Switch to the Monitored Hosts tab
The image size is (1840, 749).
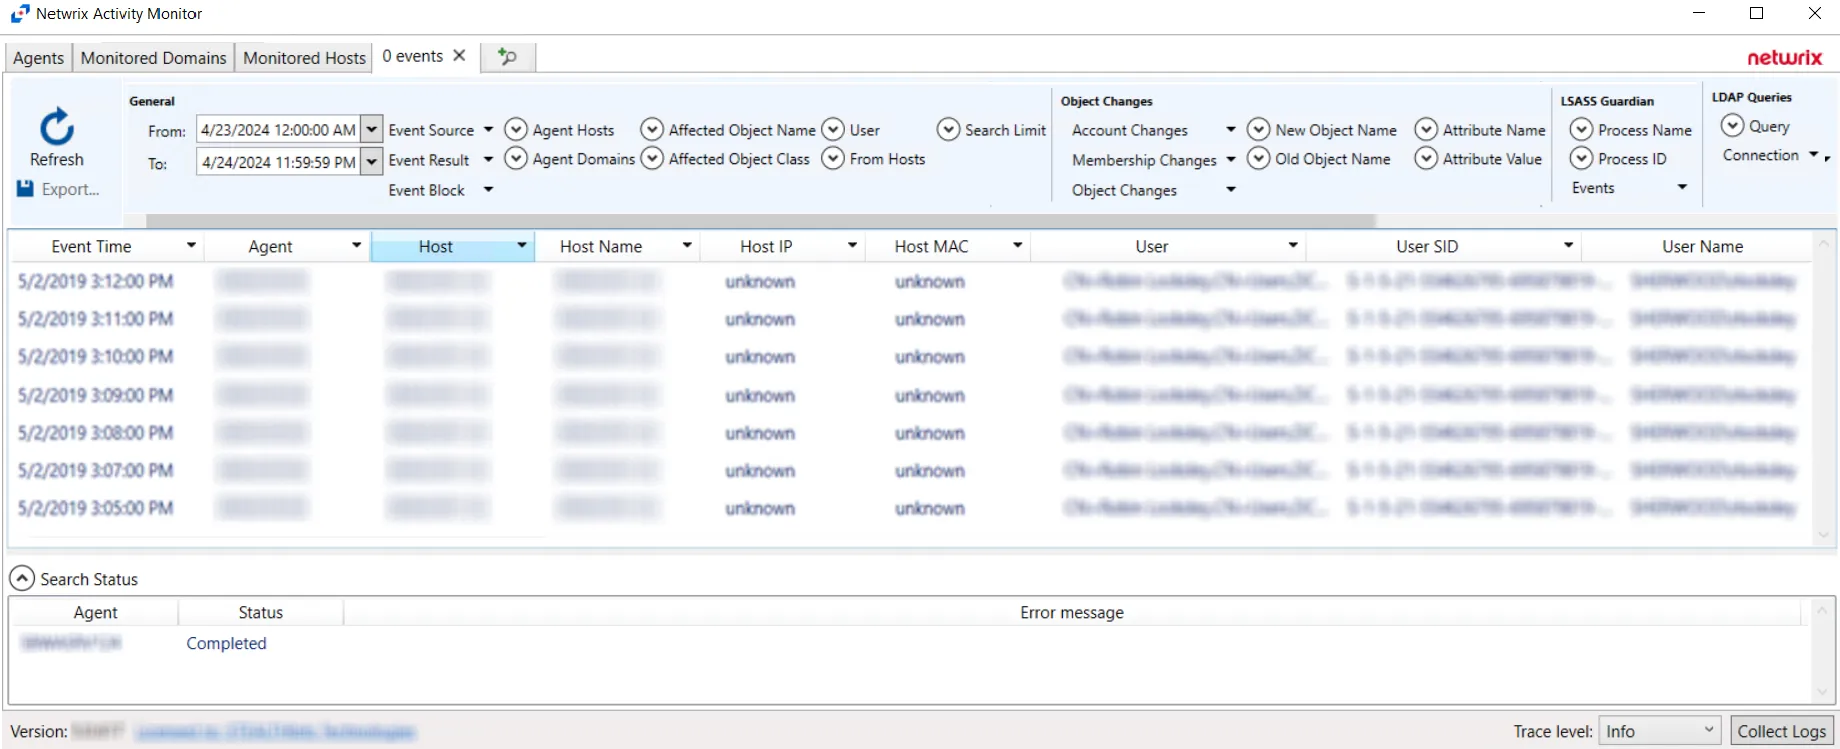pyautogui.click(x=304, y=58)
